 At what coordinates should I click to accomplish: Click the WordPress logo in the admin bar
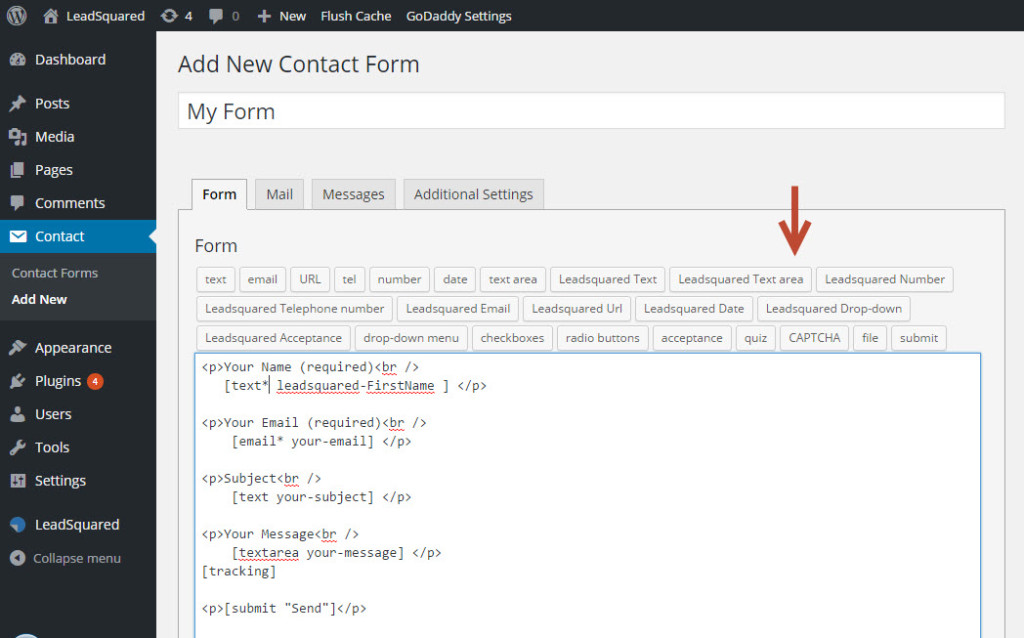point(15,15)
